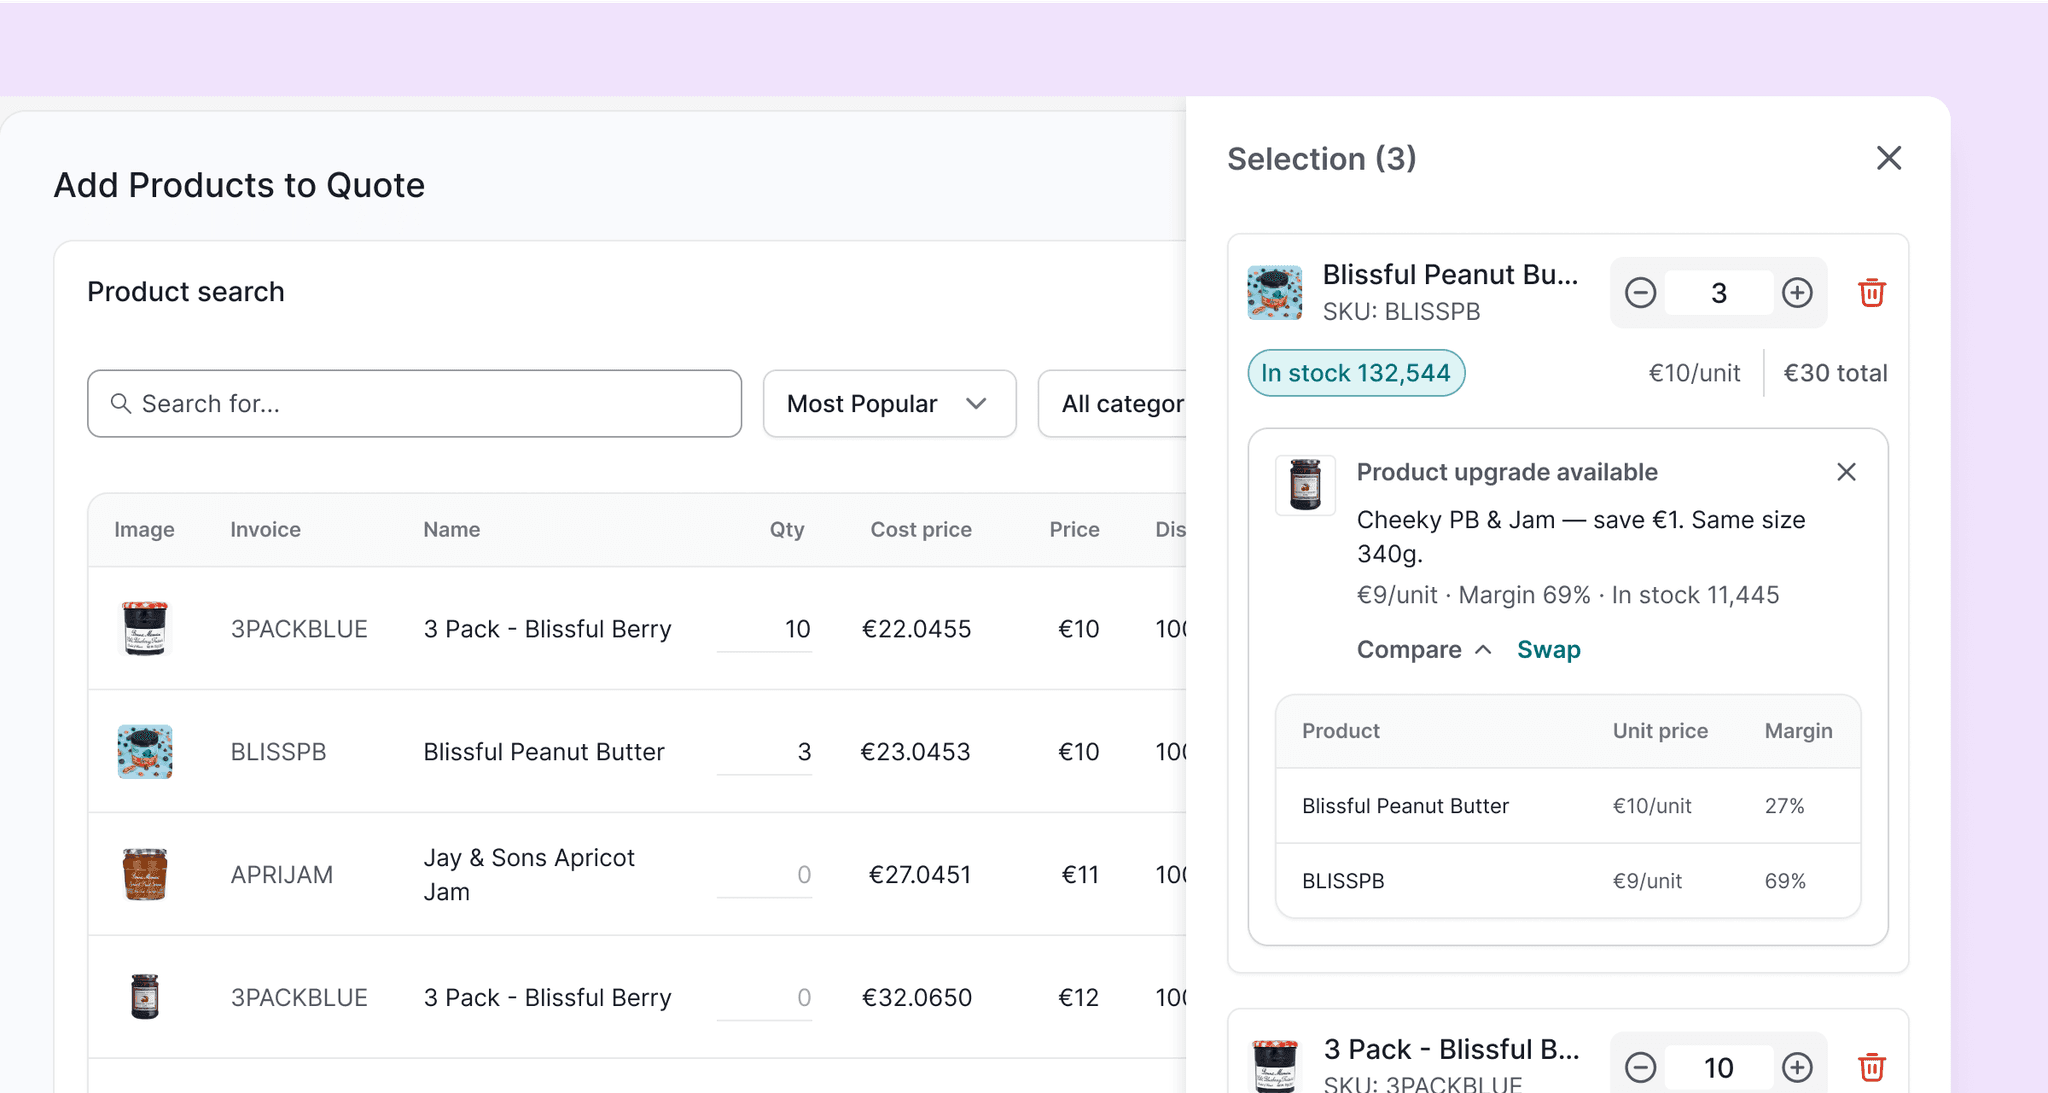
Task: Close the Selection panel
Action: (x=1888, y=158)
